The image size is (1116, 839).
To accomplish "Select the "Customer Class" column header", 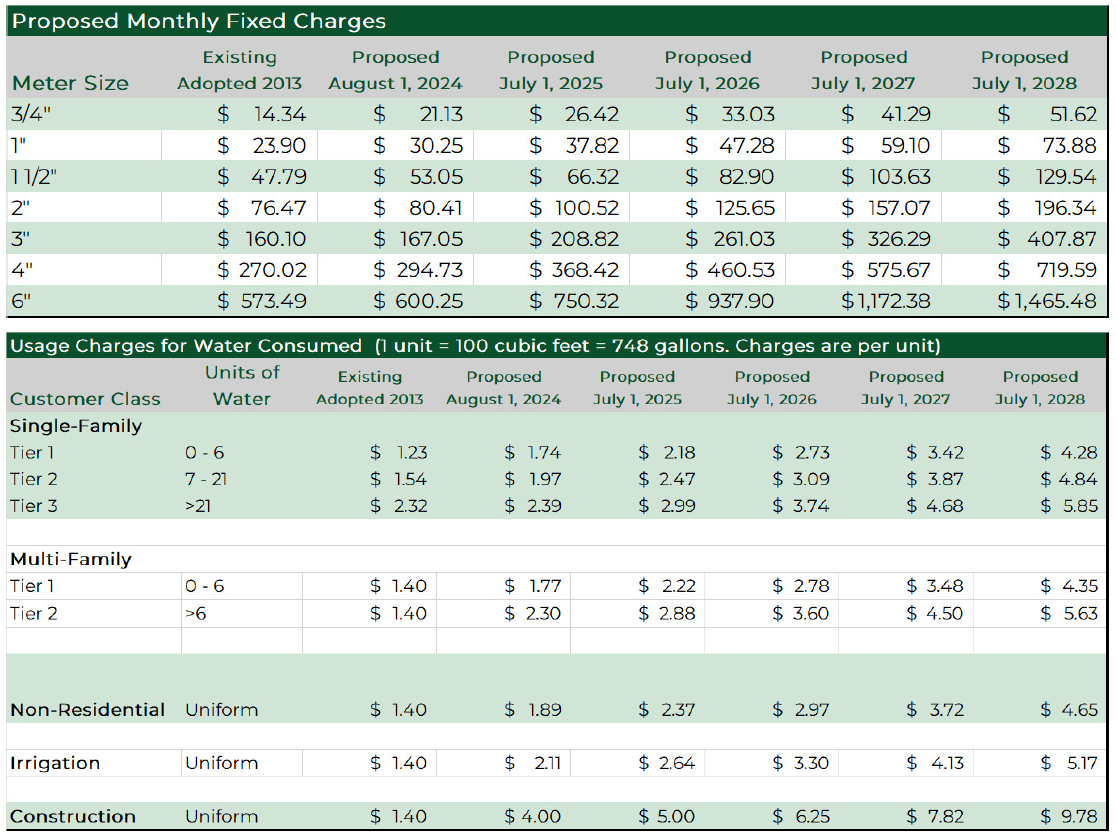I will coord(85,399).
